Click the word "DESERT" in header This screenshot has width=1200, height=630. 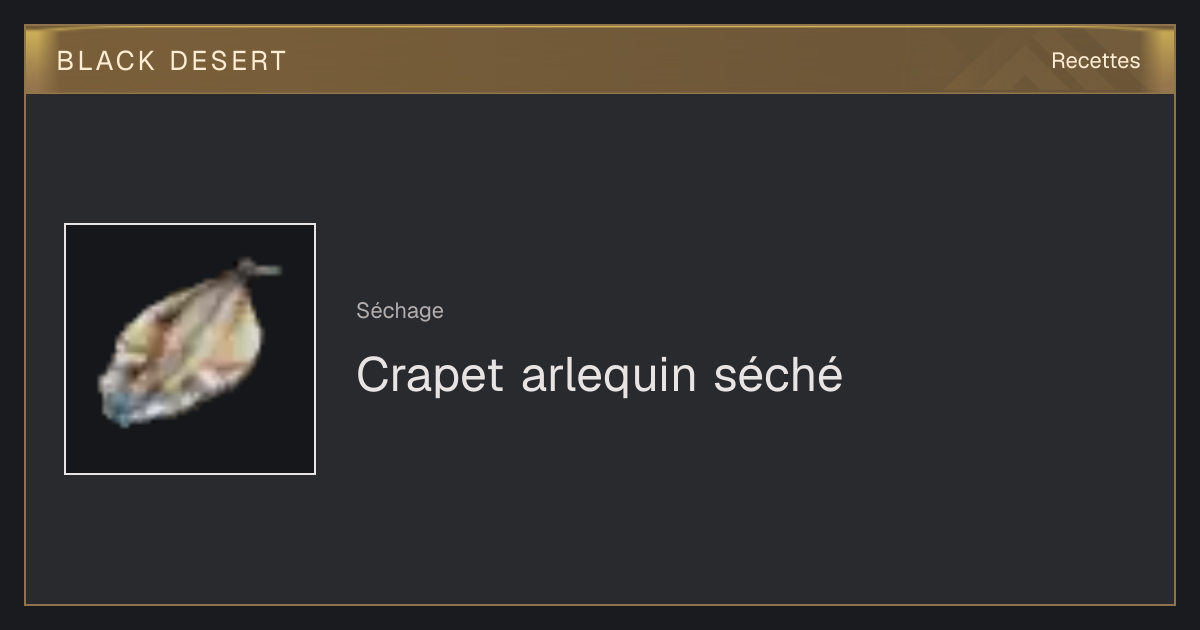(229, 61)
